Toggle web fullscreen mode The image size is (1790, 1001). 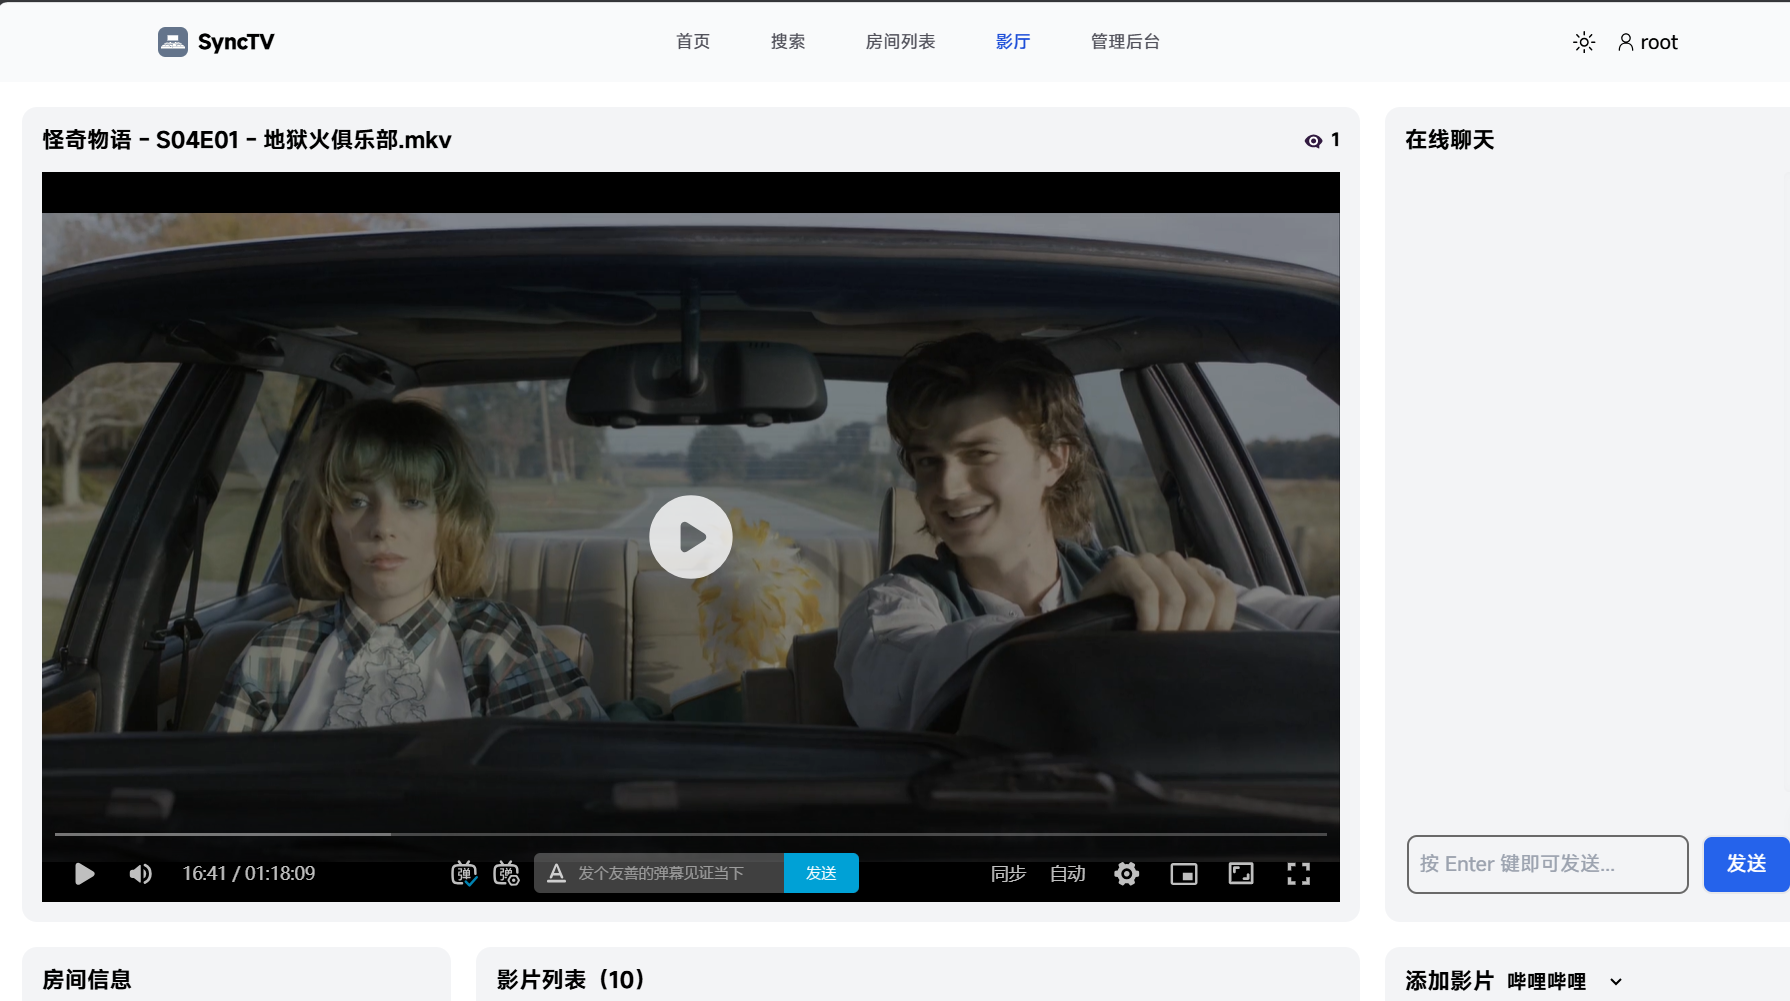coord(1241,874)
